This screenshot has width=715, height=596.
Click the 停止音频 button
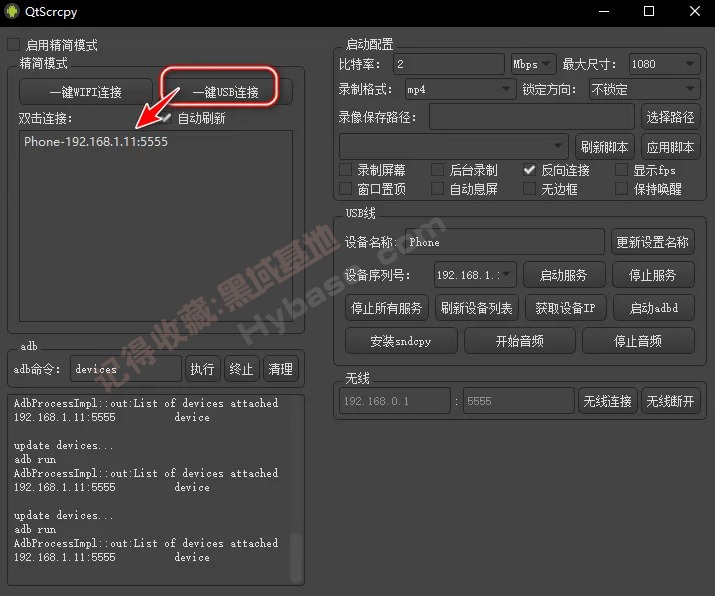[x=638, y=341]
